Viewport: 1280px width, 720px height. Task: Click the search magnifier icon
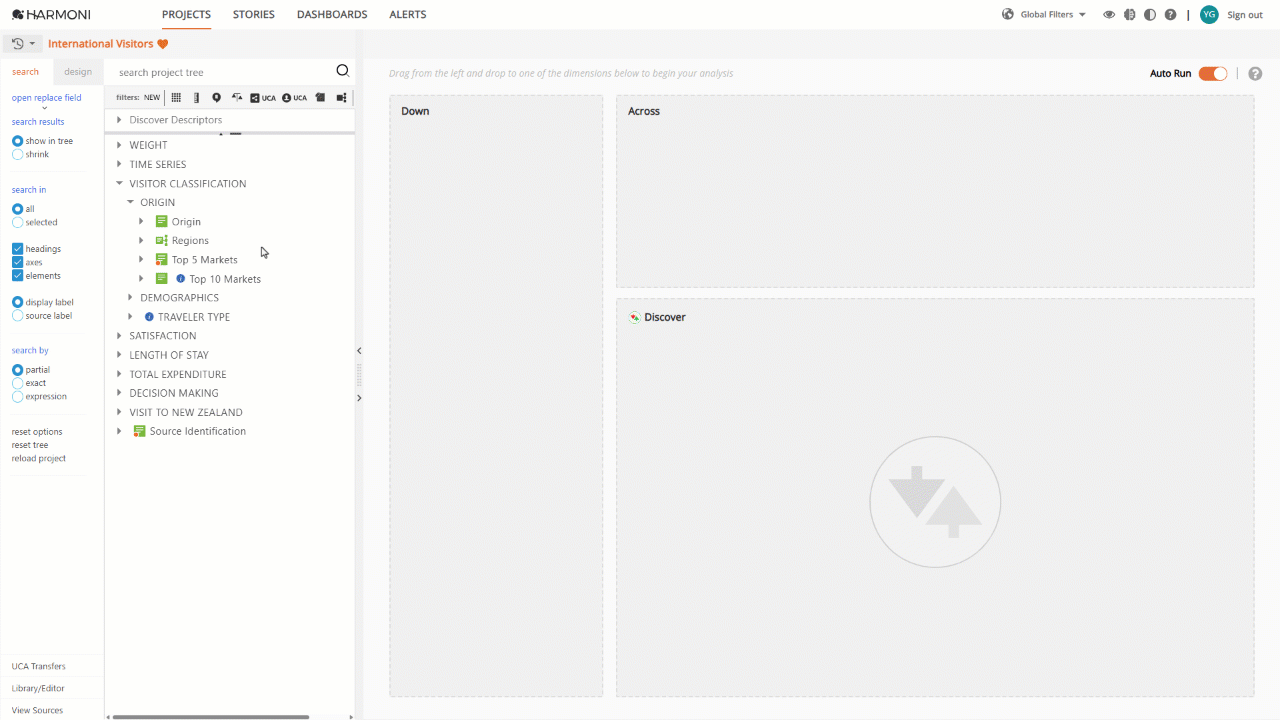tap(342, 71)
